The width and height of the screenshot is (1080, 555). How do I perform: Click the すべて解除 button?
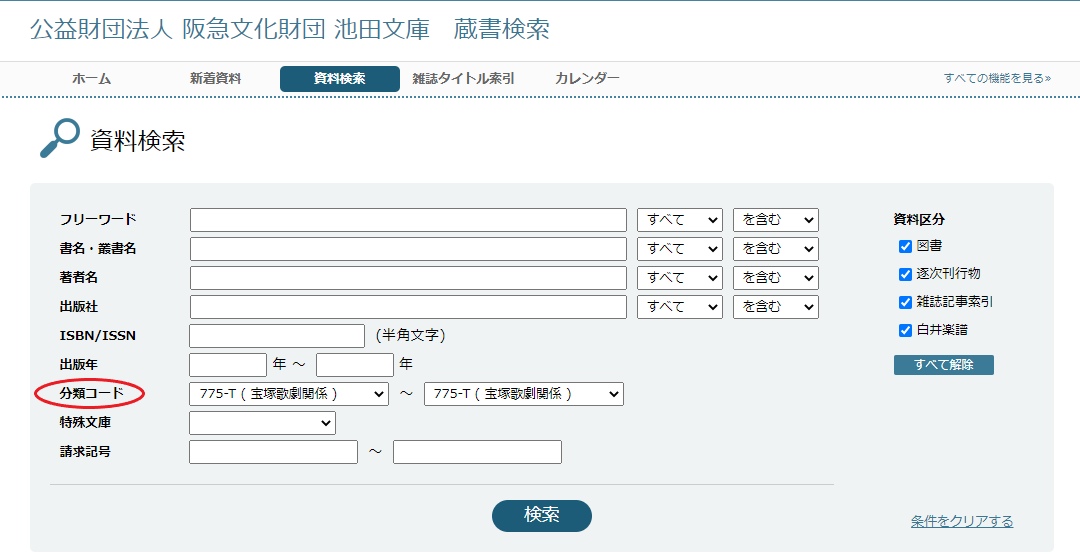tap(944, 365)
